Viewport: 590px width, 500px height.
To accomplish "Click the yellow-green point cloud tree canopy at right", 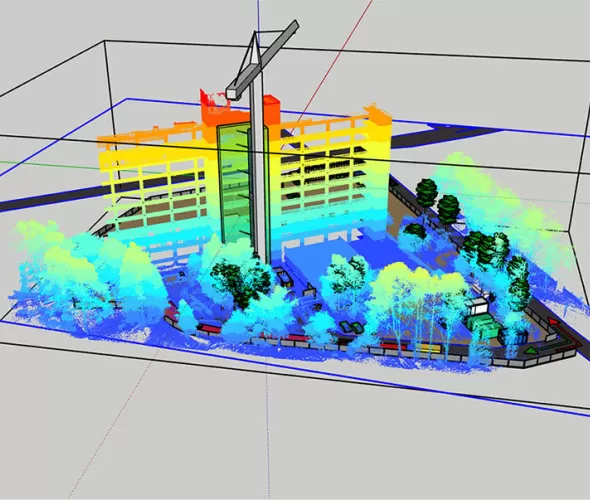I will [x=497, y=199].
